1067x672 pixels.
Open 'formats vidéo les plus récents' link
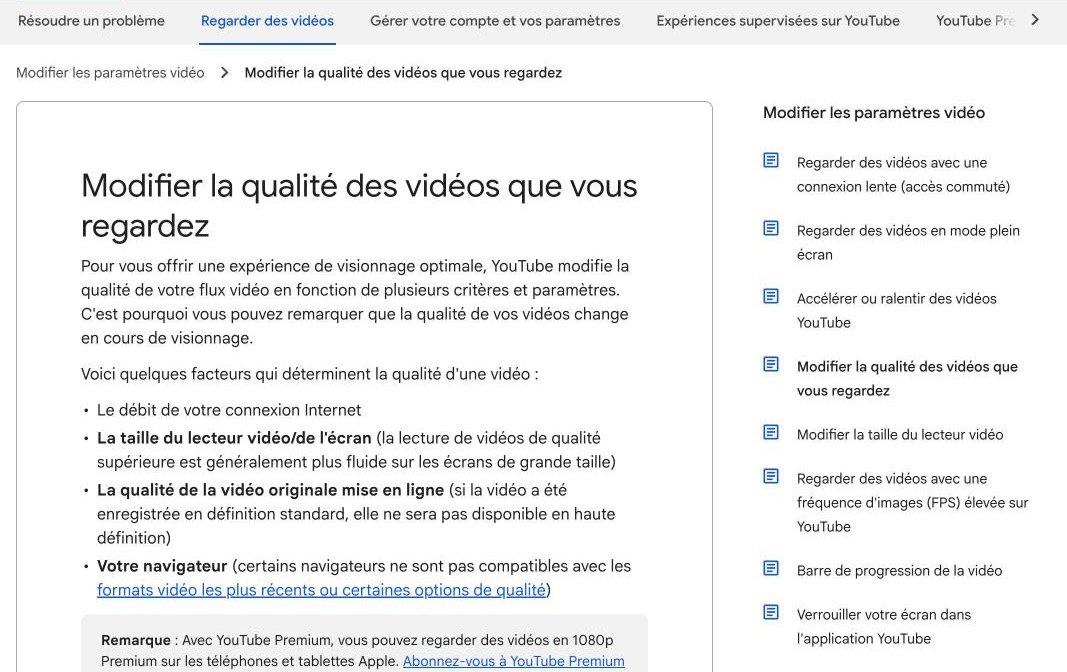[x=321, y=590]
